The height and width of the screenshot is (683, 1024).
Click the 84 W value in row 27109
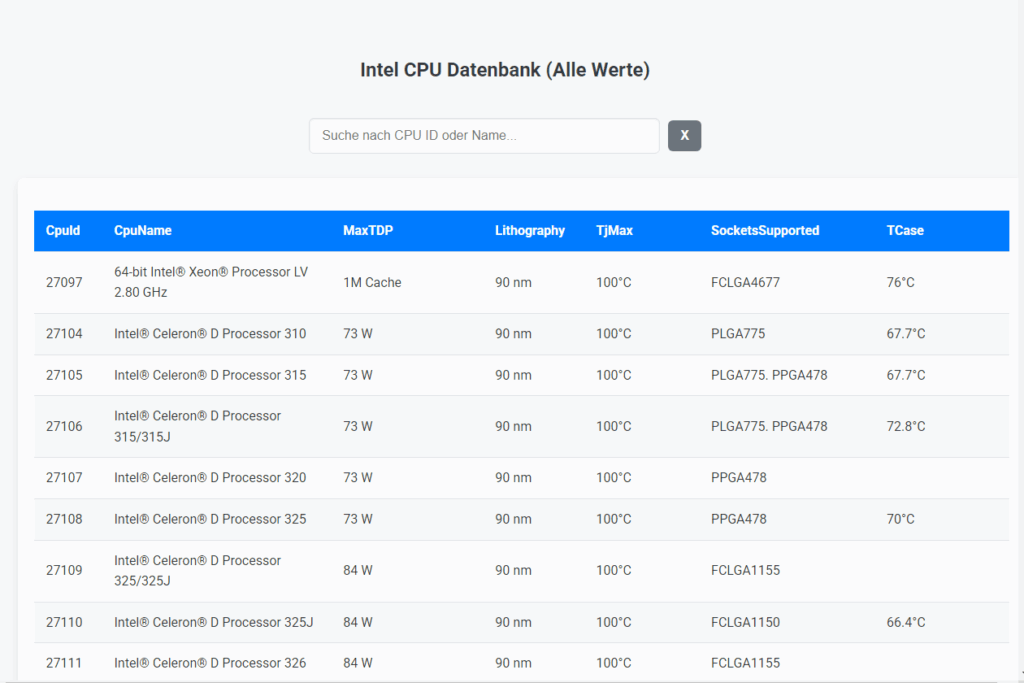(x=358, y=571)
